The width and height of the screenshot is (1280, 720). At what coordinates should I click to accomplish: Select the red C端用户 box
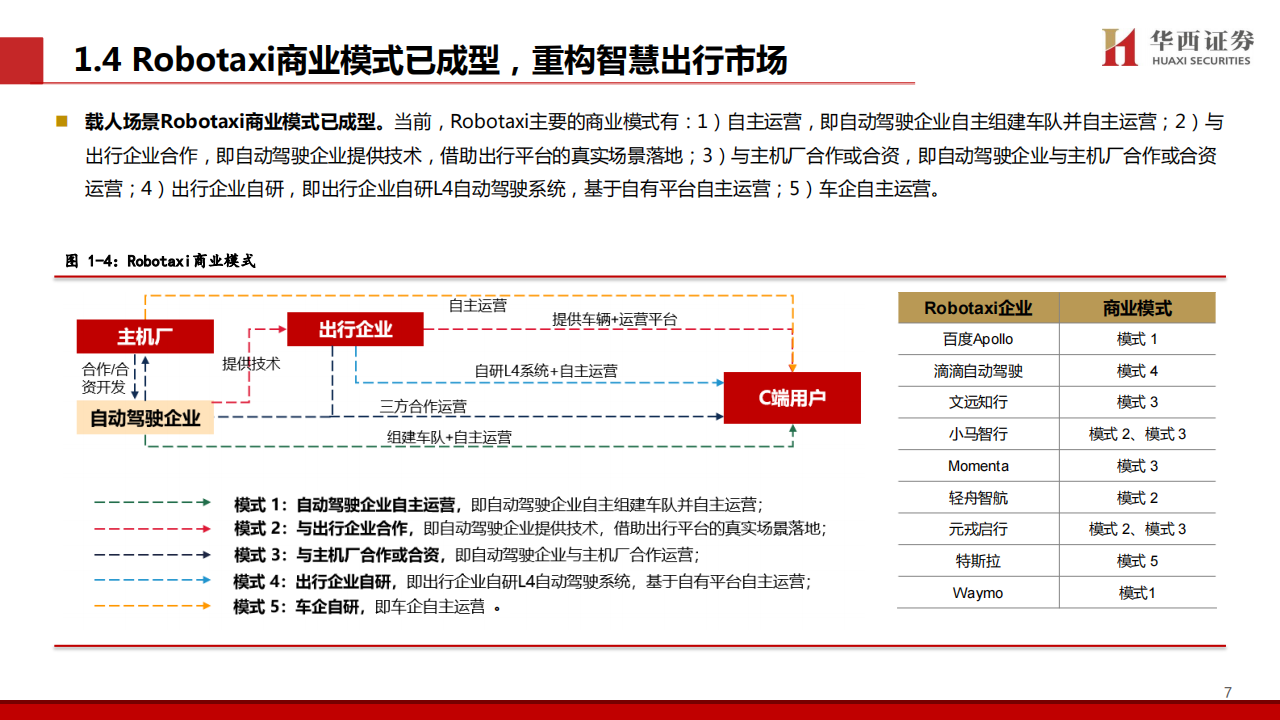[x=792, y=398]
